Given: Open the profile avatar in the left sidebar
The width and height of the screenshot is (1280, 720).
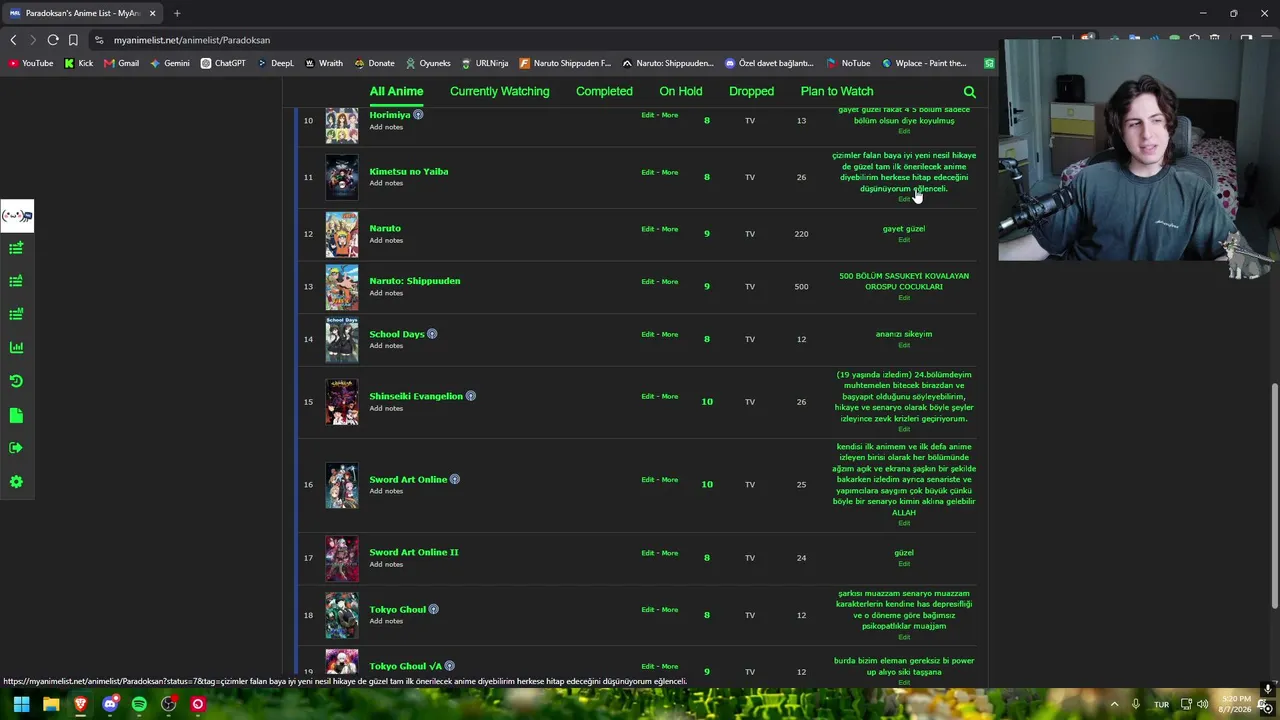Looking at the screenshot, I should tap(17, 215).
